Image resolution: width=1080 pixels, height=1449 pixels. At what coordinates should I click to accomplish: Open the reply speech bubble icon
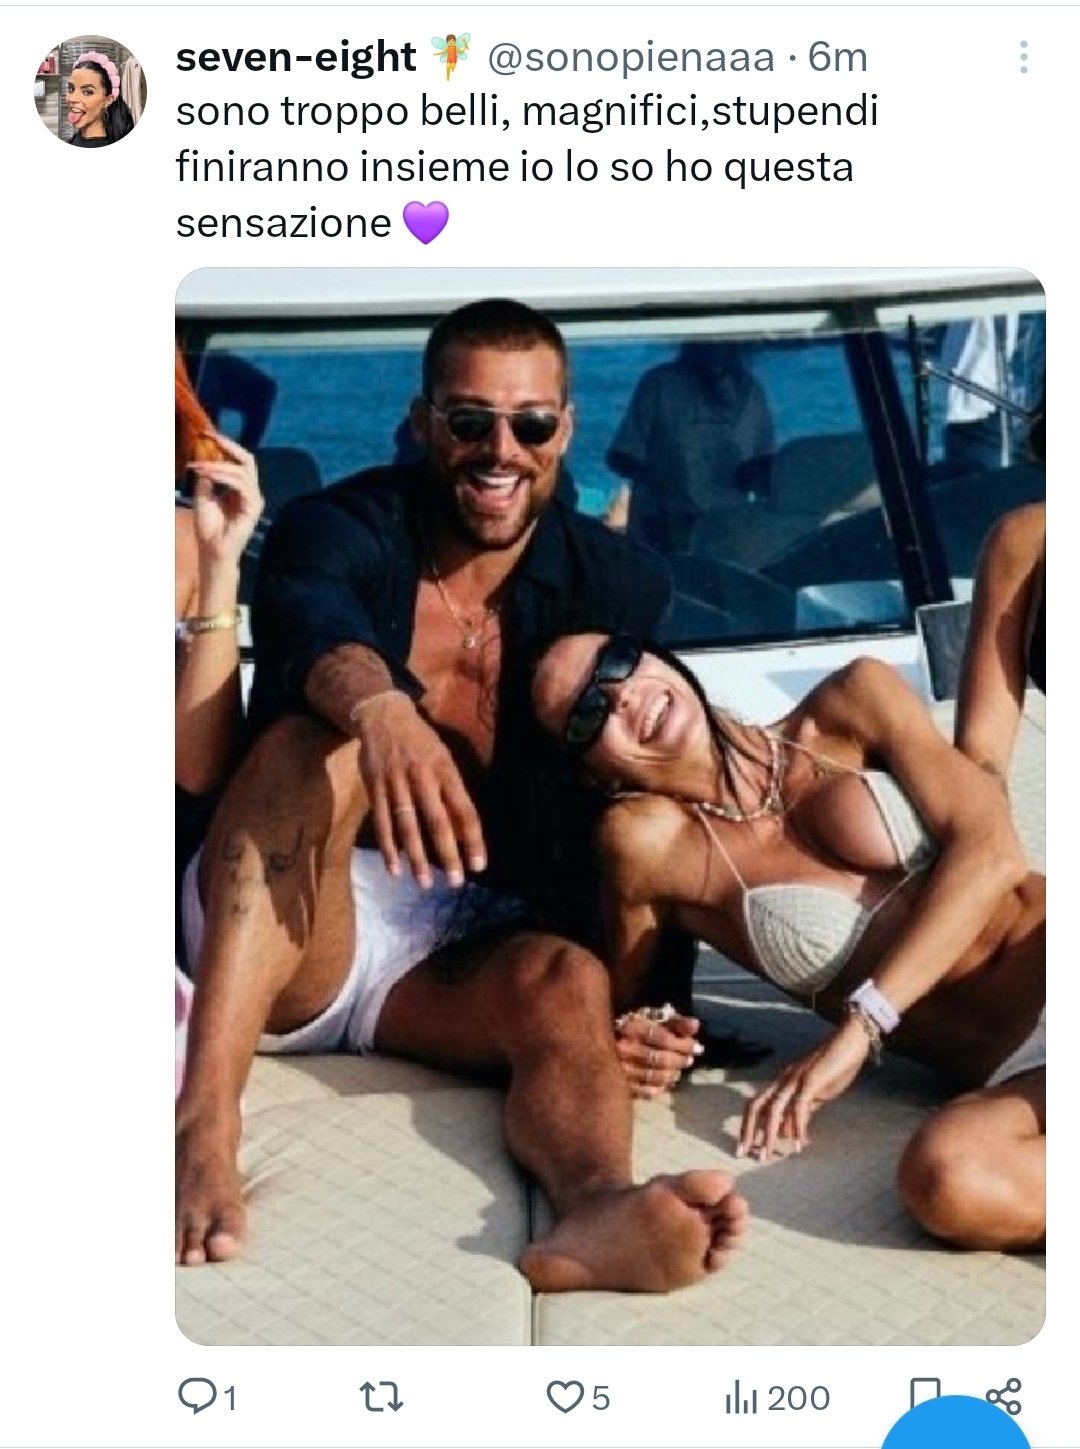tap(194, 1396)
